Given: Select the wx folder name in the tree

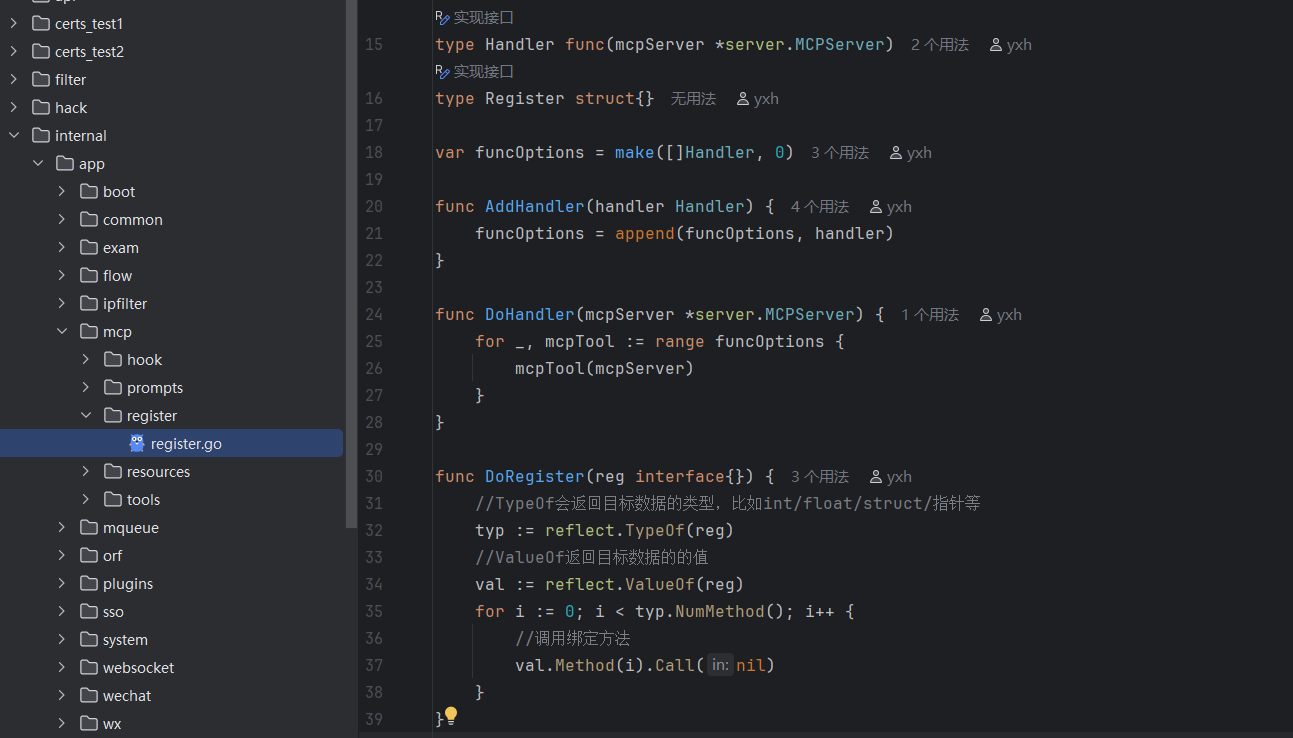Looking at the screenshot, I should [112, 723].
